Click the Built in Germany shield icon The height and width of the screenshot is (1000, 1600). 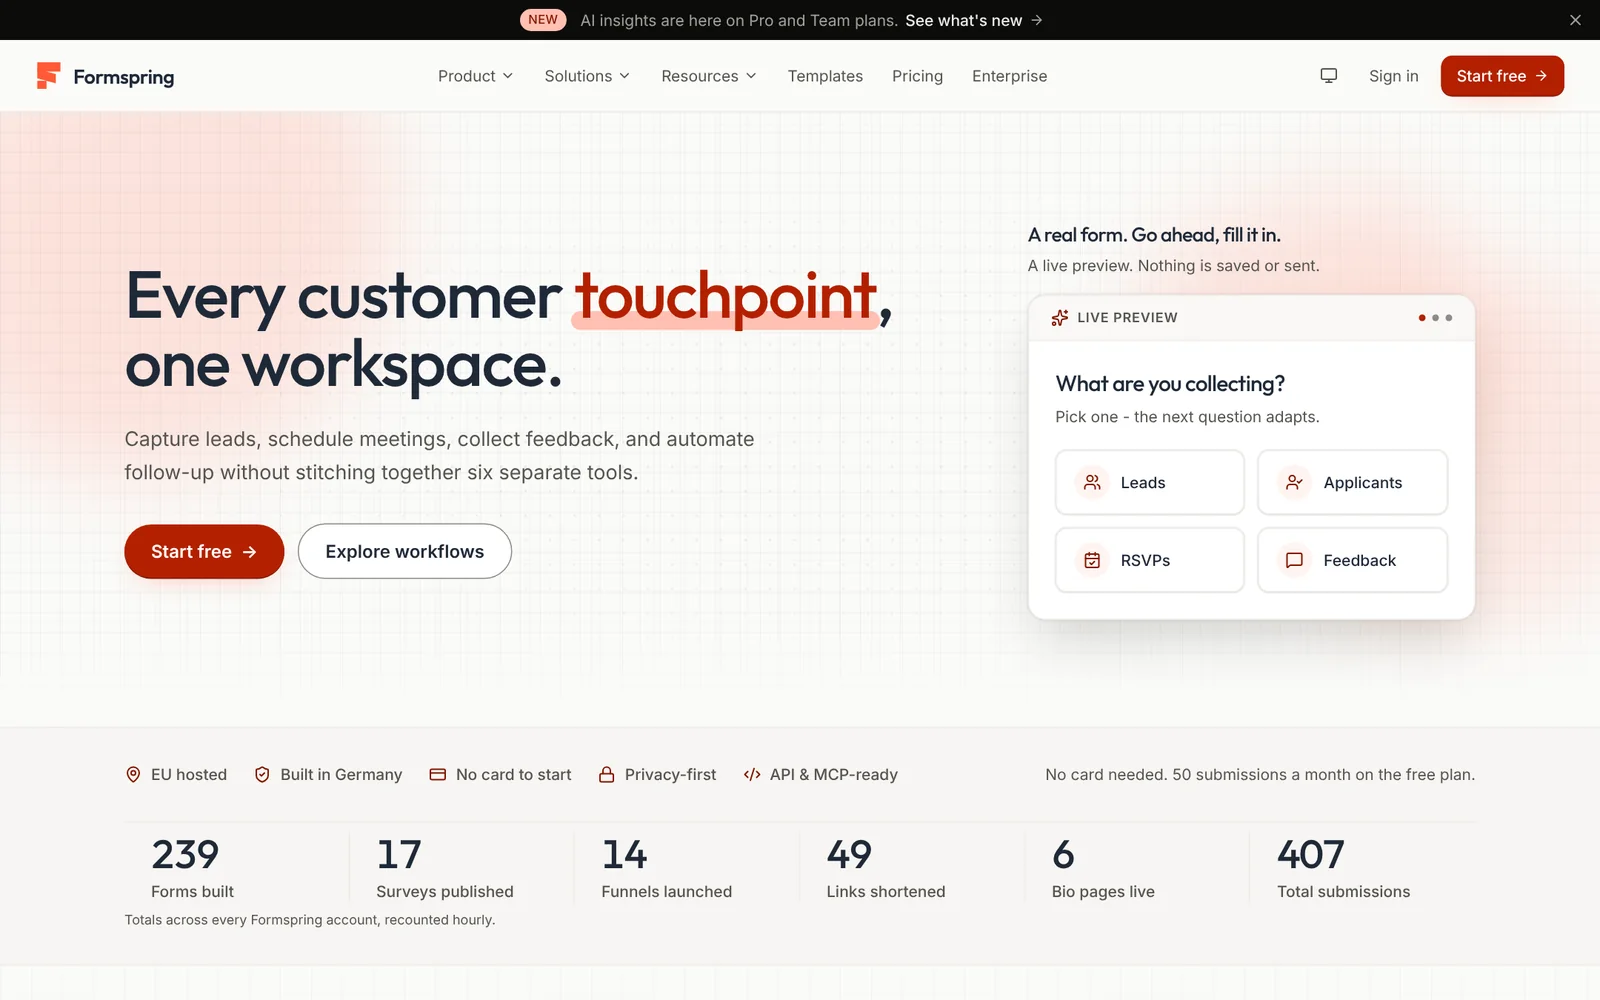coord(262,775)
